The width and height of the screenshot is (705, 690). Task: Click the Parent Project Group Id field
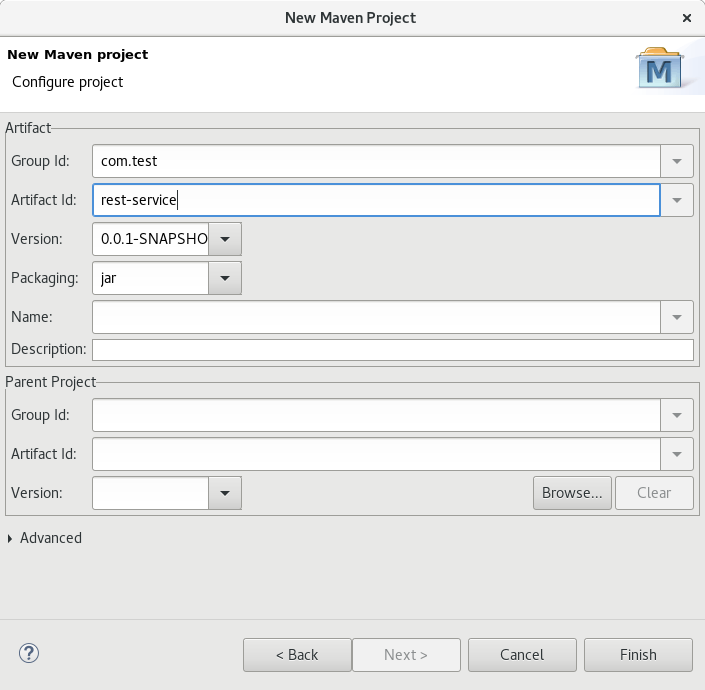376,414
